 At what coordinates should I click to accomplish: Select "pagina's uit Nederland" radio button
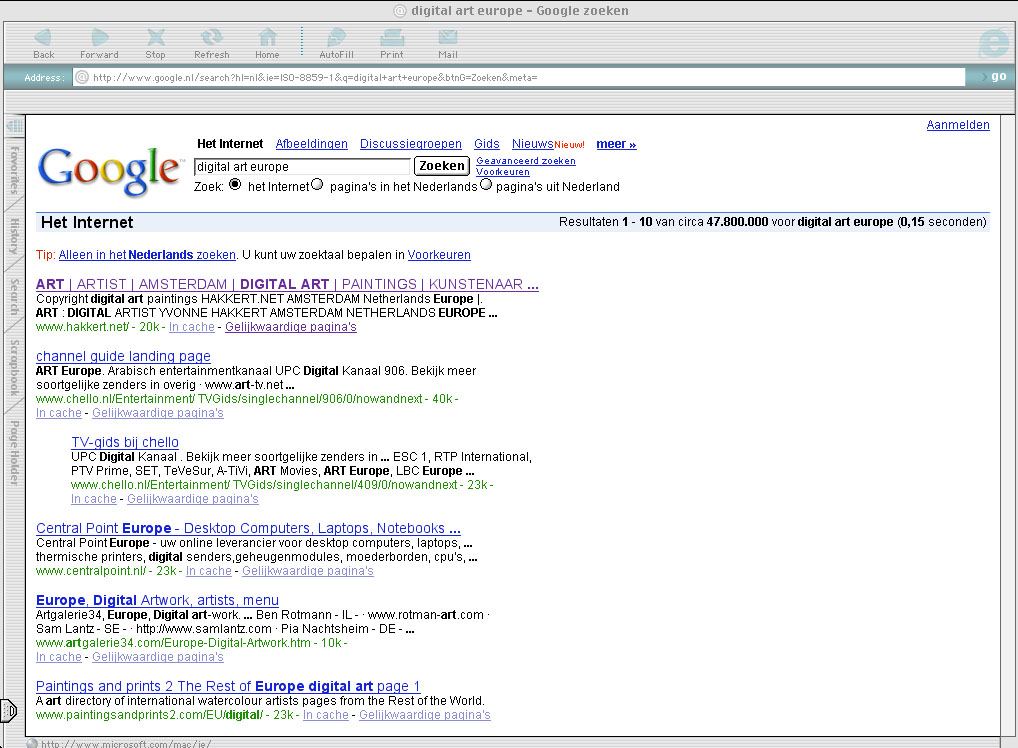pyautogui.click(x=486, y=185)
